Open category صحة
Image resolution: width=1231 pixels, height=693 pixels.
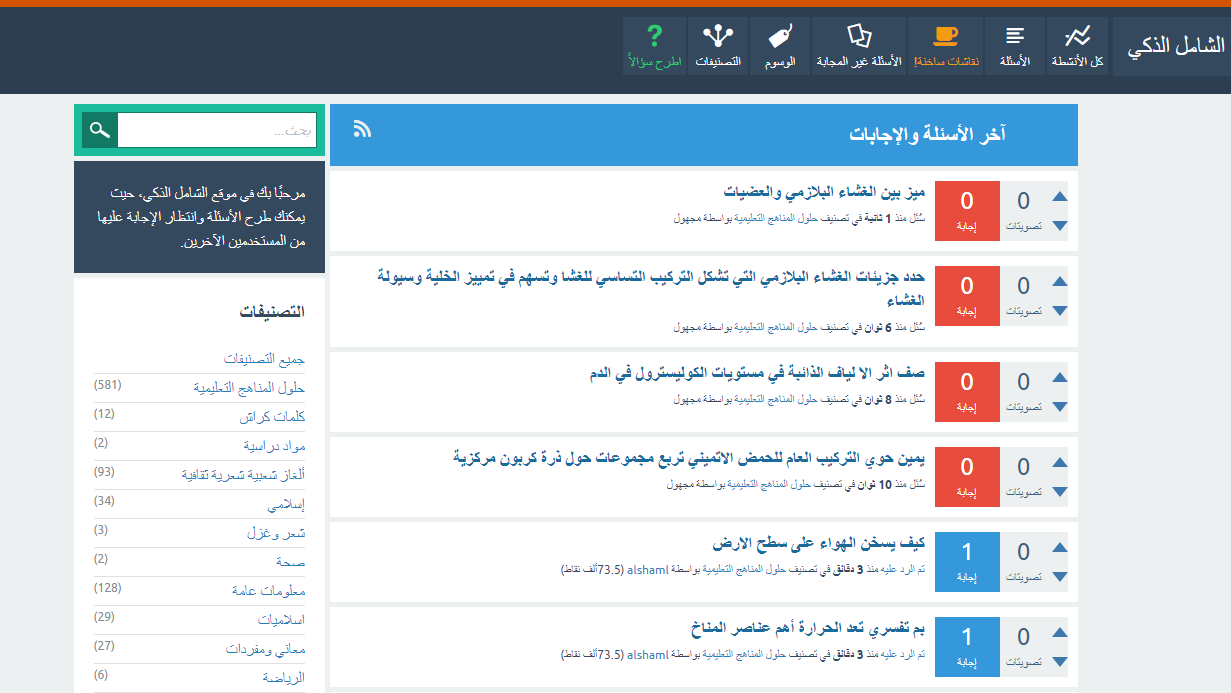pyautogui.click(x=291, y=562)
